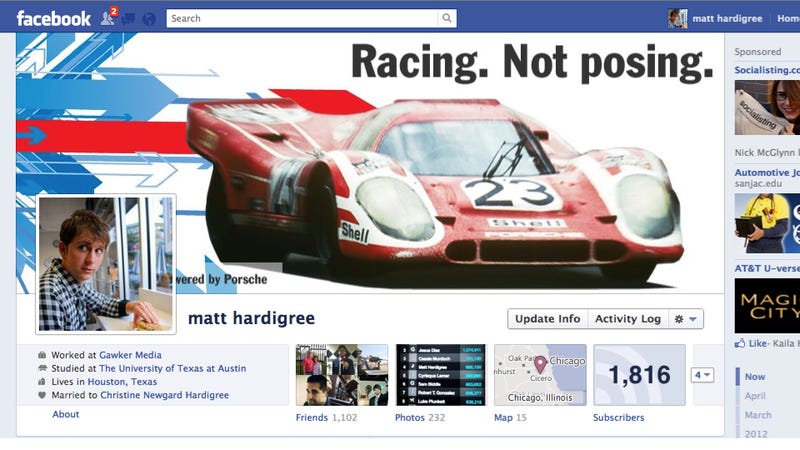The height and width of the screenshot is (450, 800).
Task: Go to Home in top bar
Action: coord(788,18)
